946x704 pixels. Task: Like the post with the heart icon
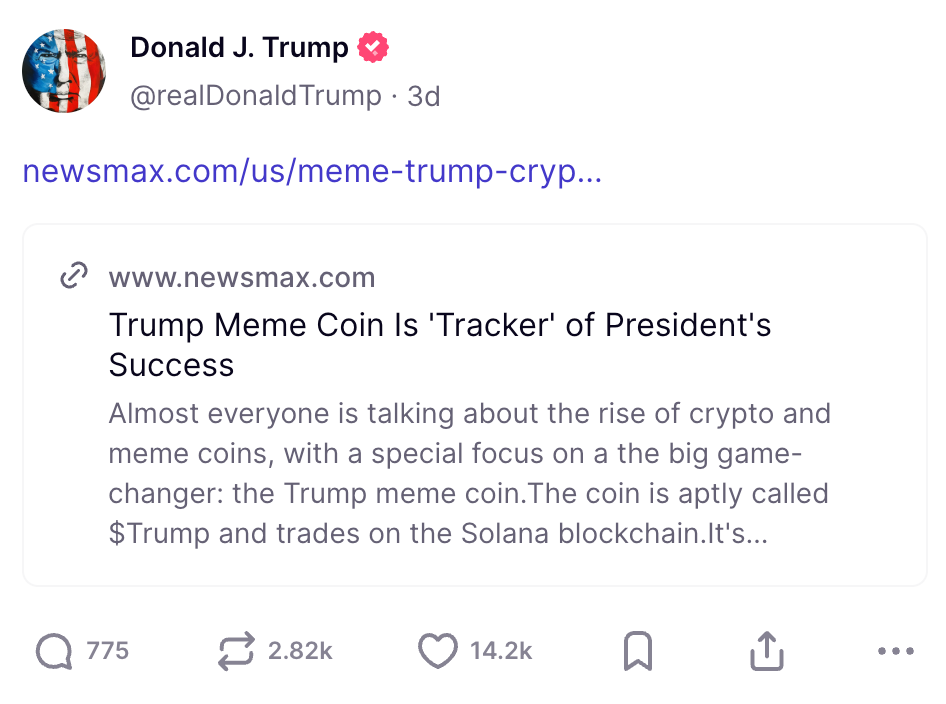(437, 652)
